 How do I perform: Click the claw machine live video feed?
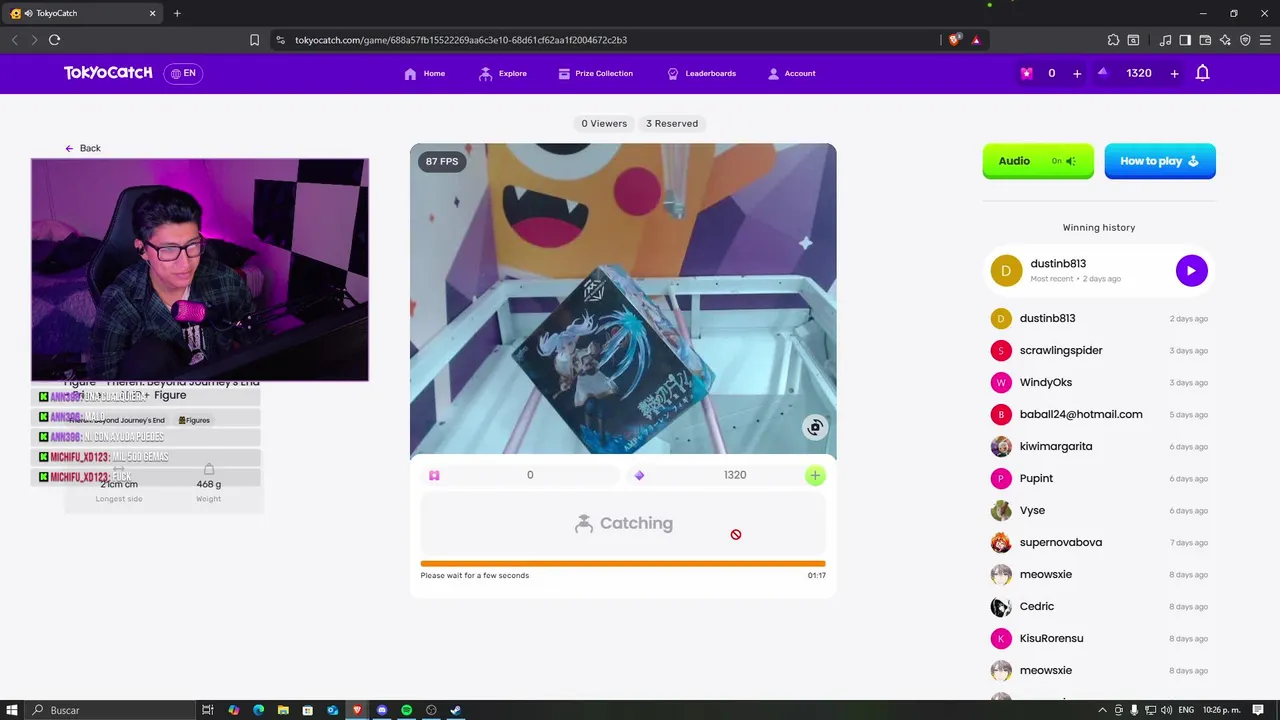[623, 299]
